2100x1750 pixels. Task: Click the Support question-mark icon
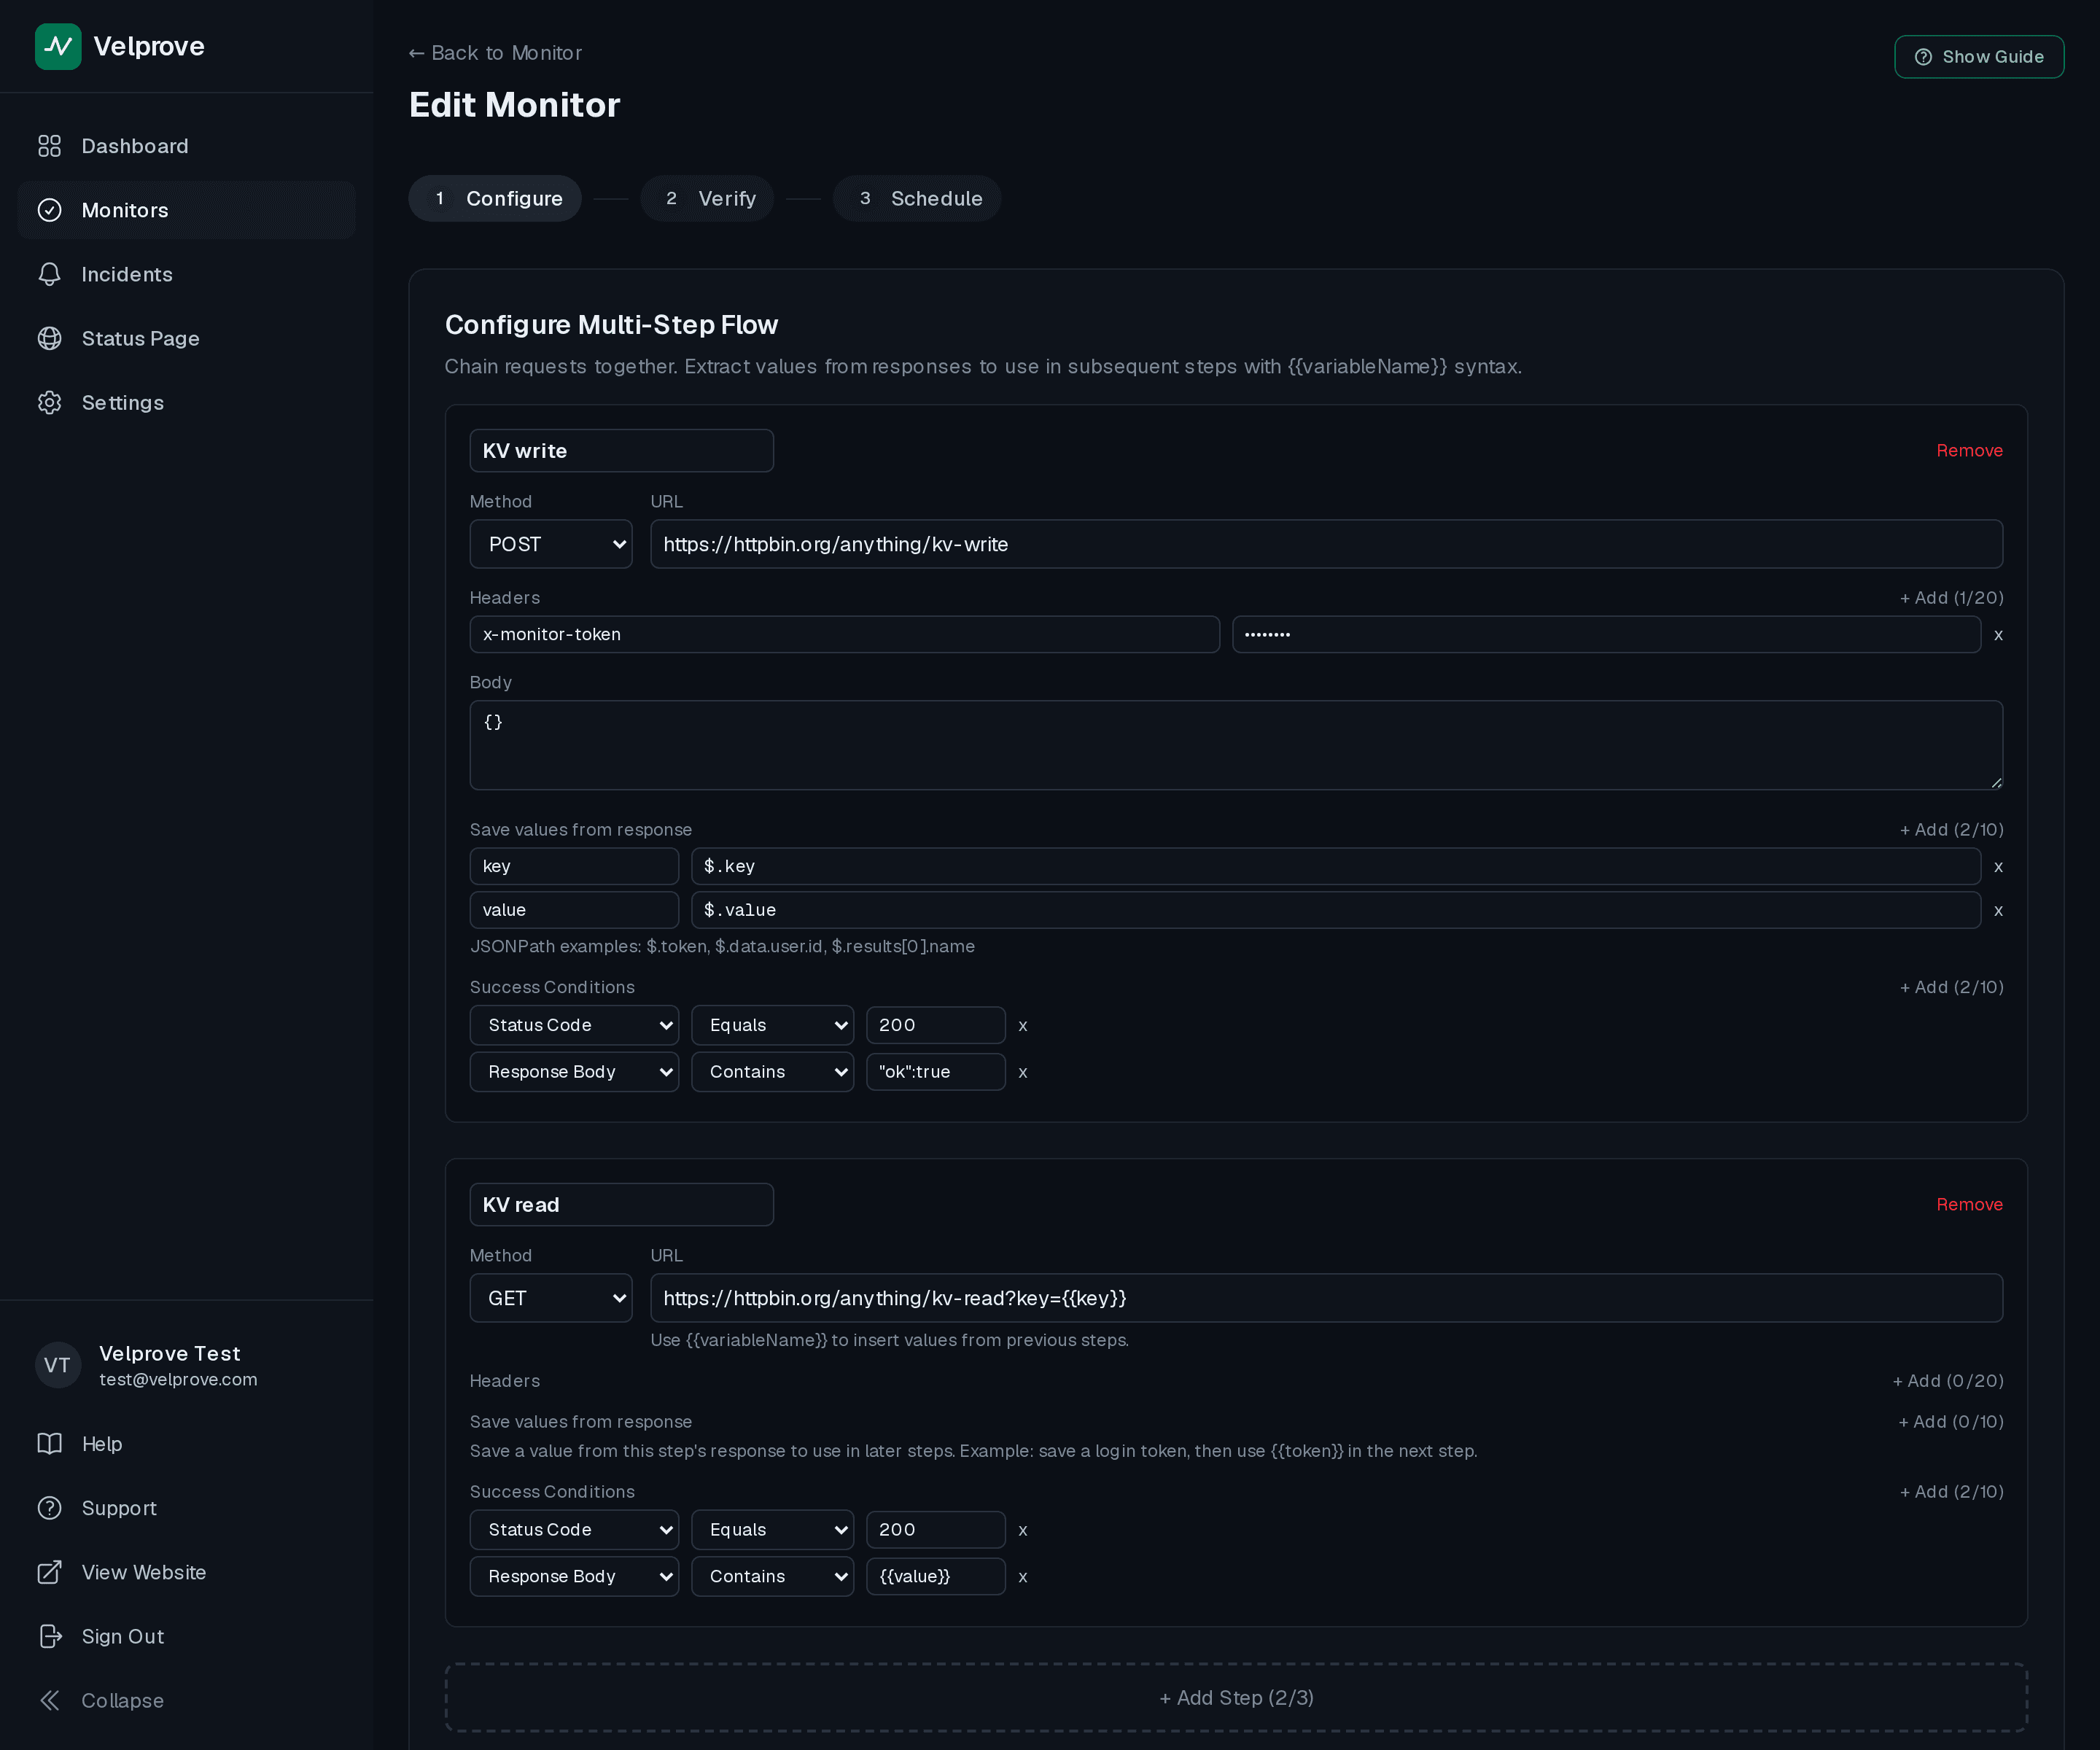tap(50, 1507)
